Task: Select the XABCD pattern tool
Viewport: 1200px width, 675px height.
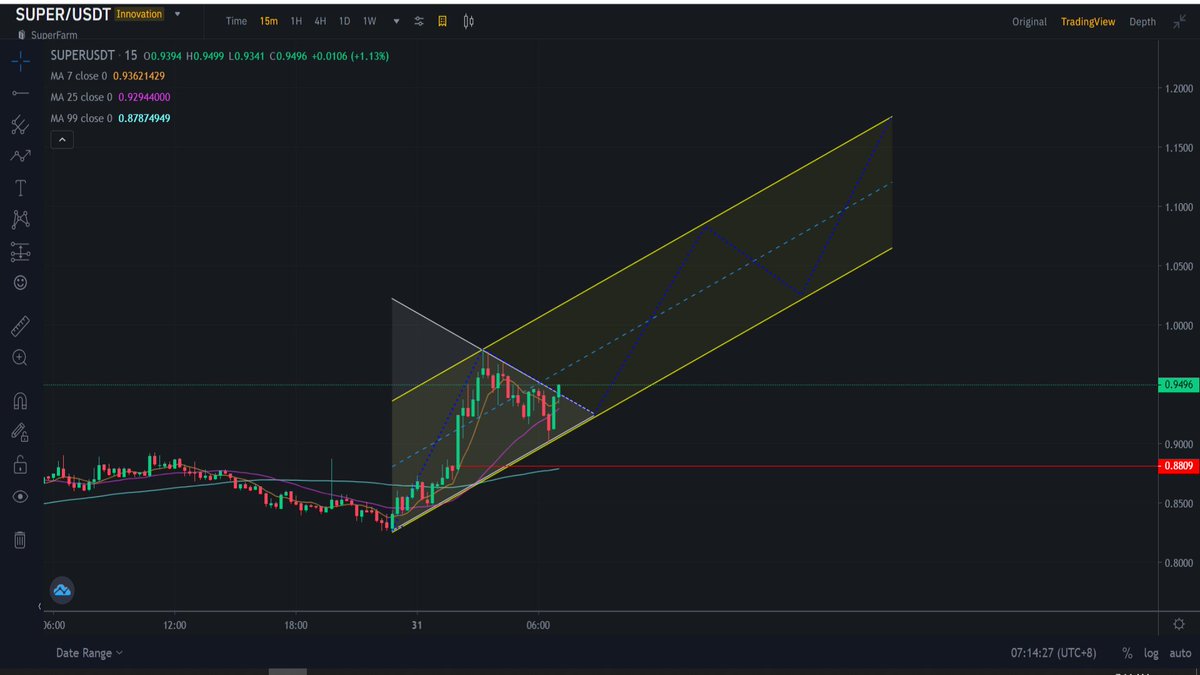Action: point(20,219)
